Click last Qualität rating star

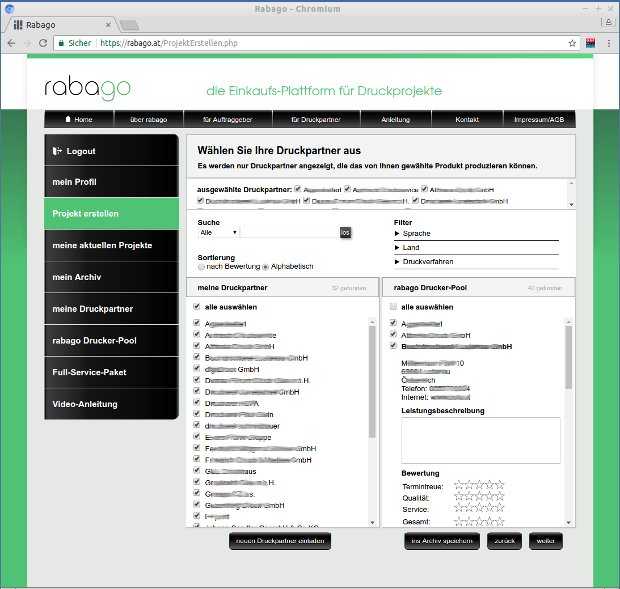coord(500,496)
